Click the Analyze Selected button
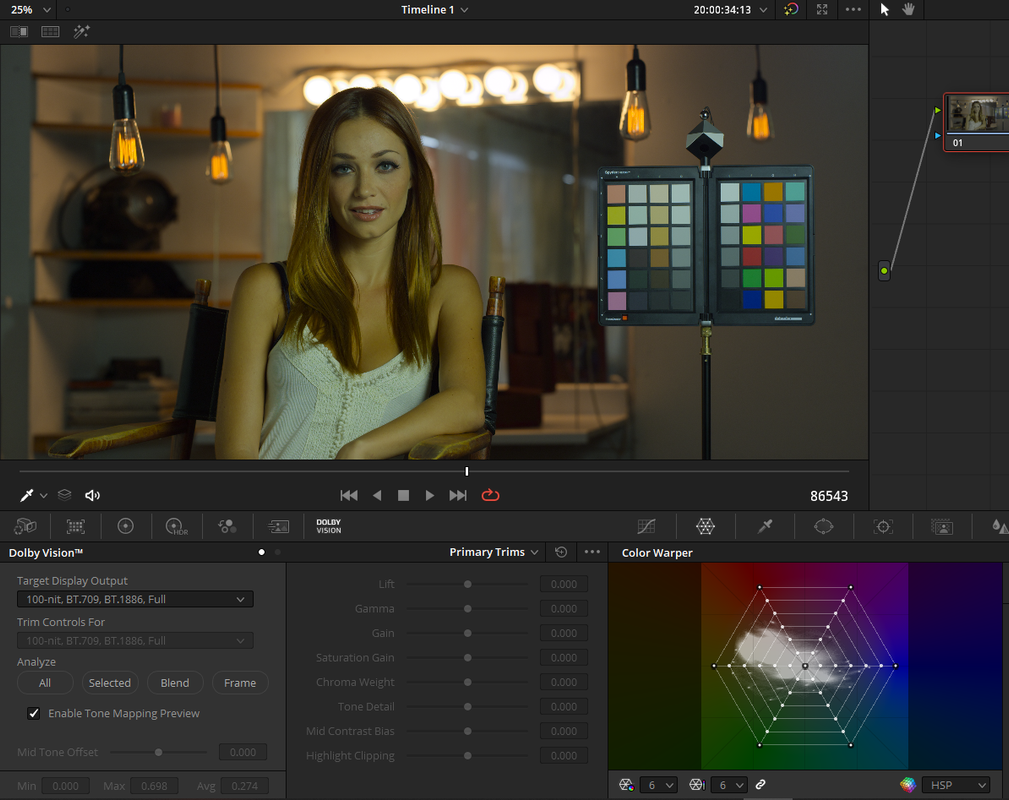 click(109, 683)
